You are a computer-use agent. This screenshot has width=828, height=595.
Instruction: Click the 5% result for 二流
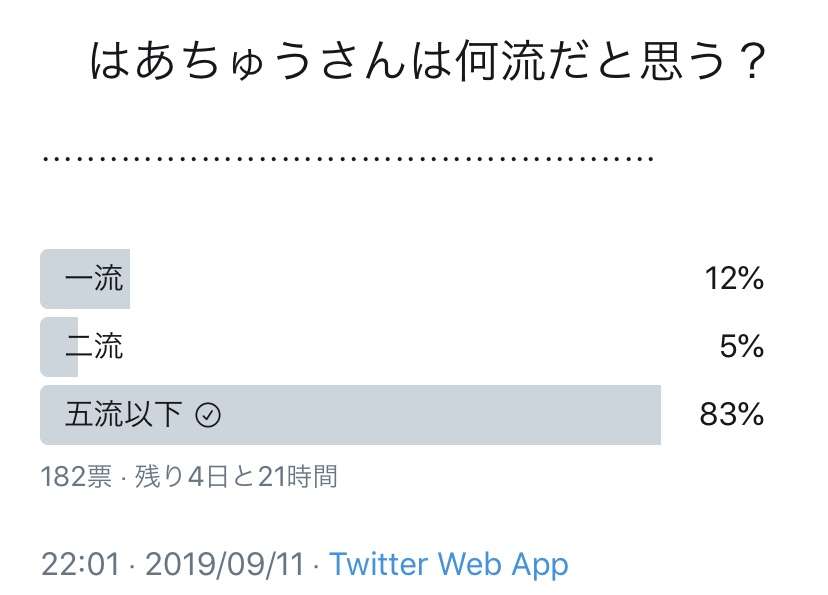pos(742,346)
